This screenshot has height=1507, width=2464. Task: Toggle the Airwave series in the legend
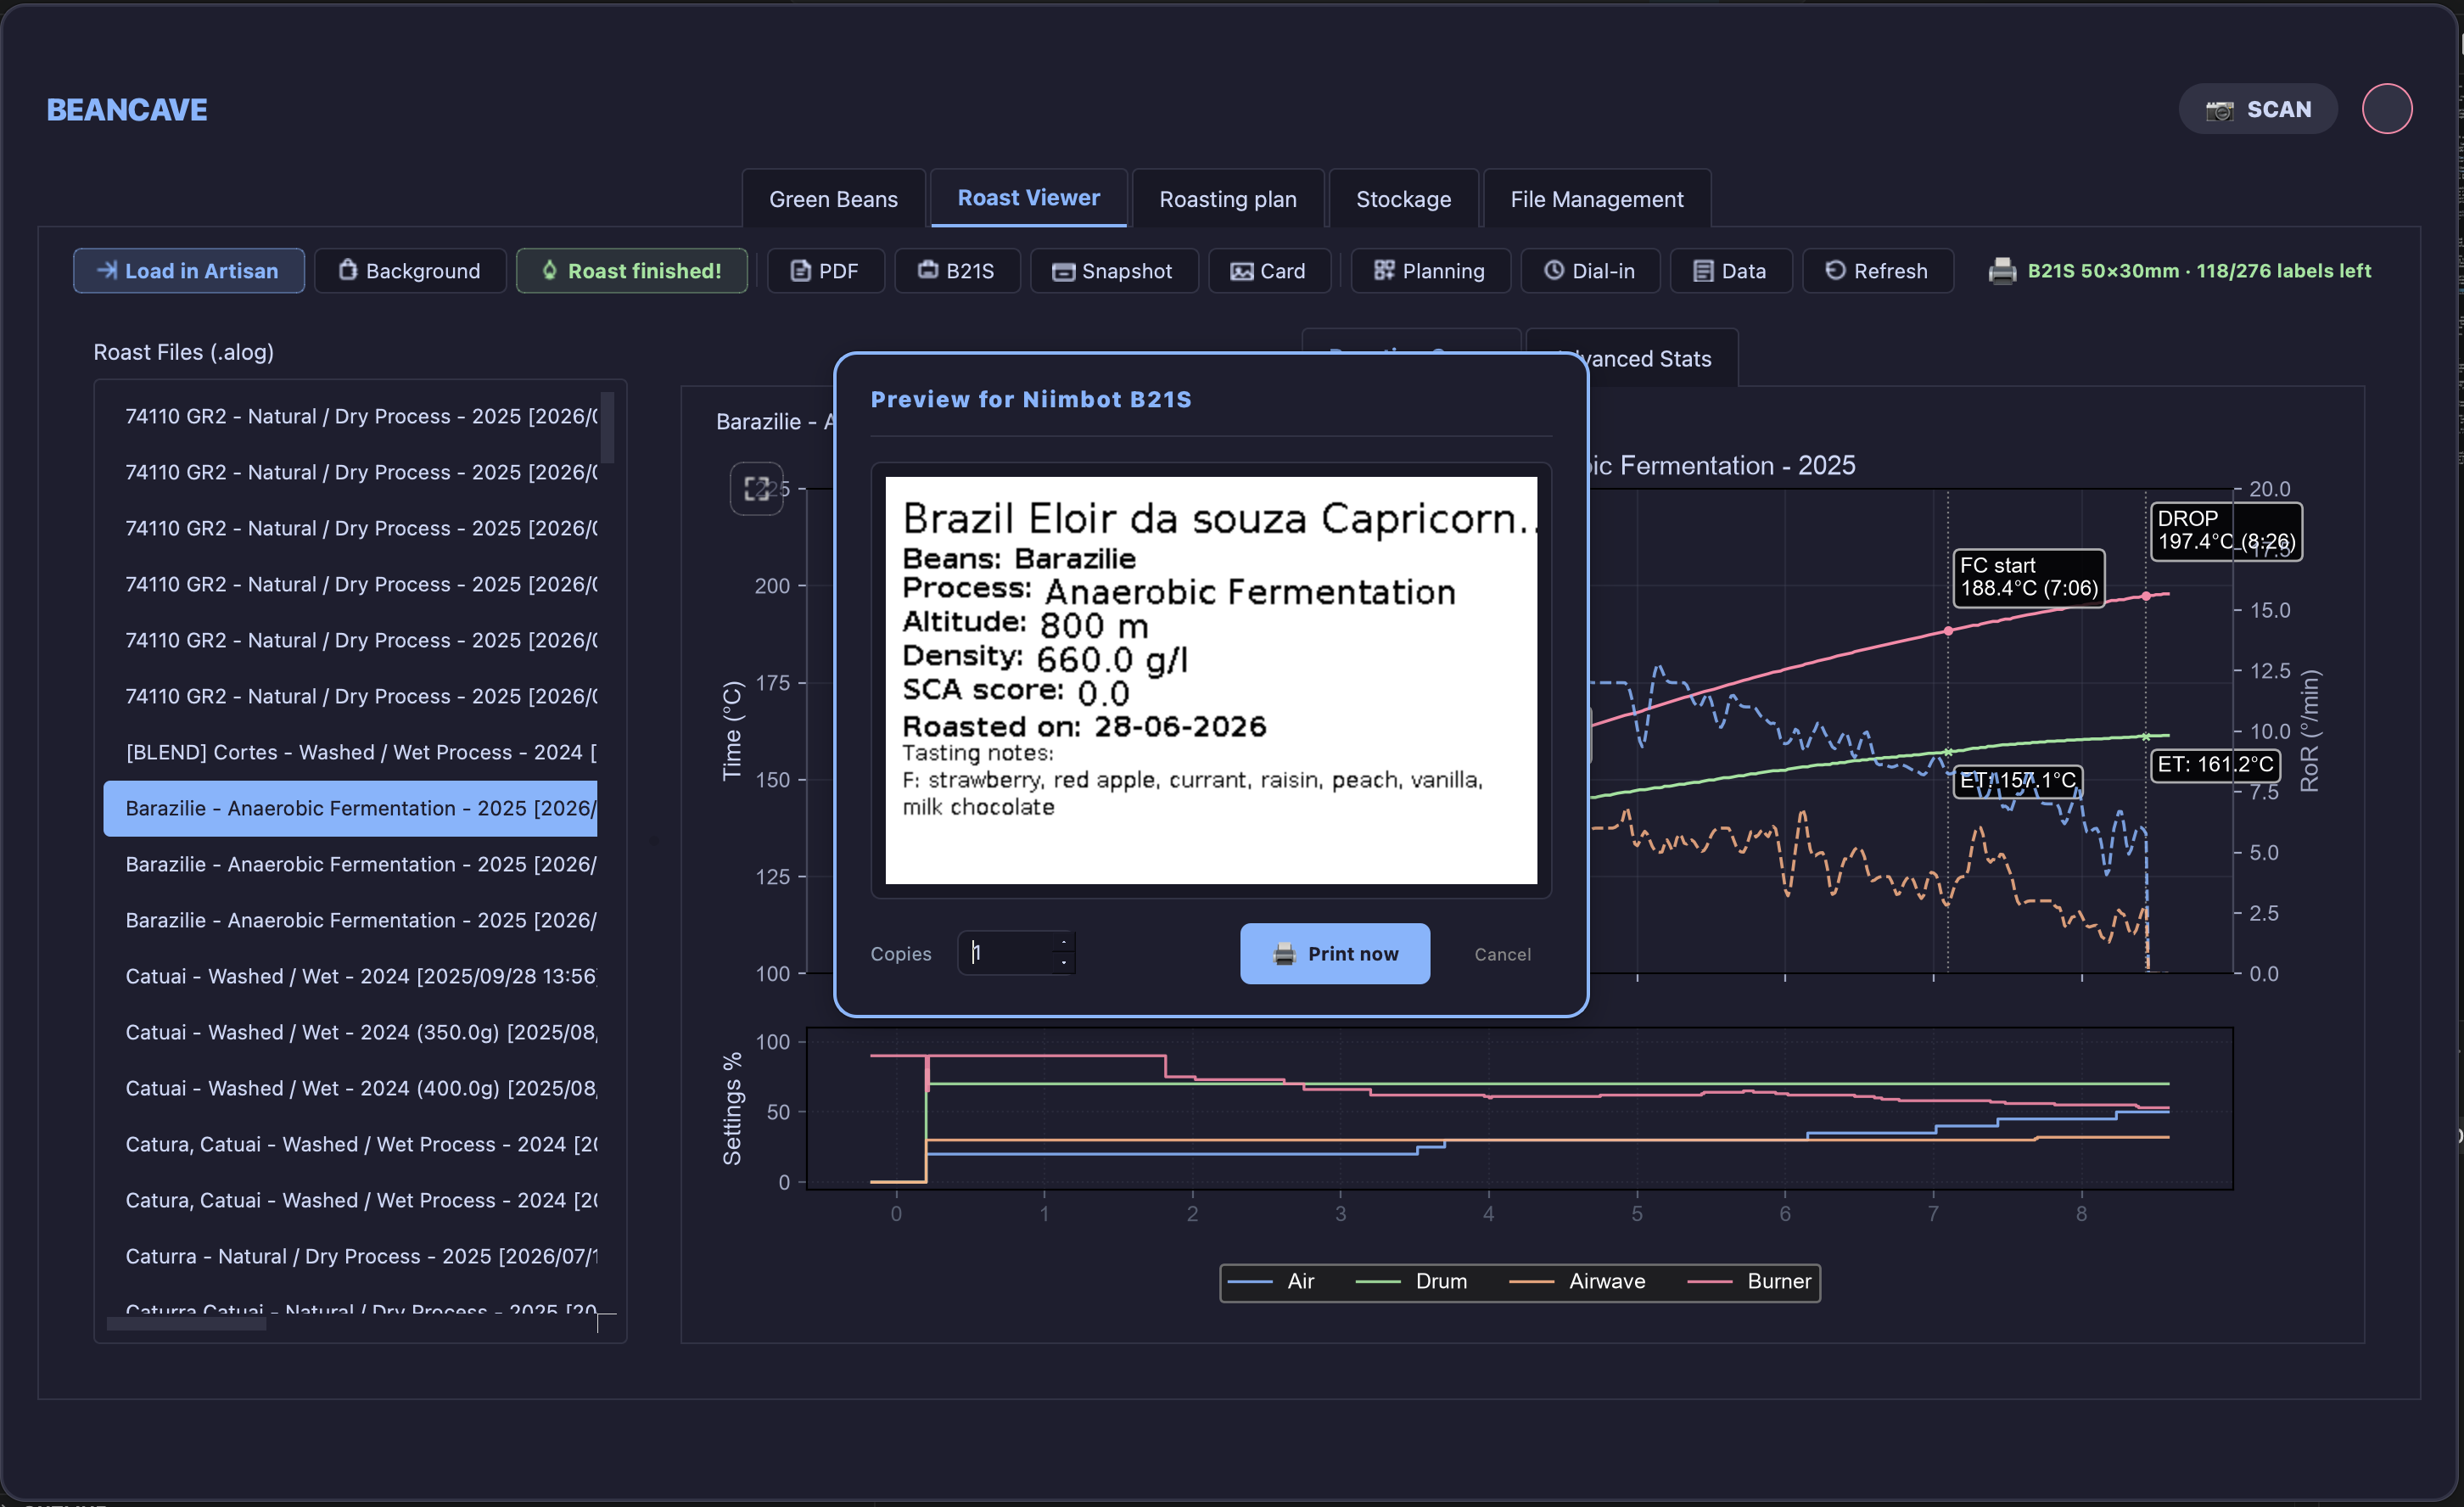coord(1577,1282)
